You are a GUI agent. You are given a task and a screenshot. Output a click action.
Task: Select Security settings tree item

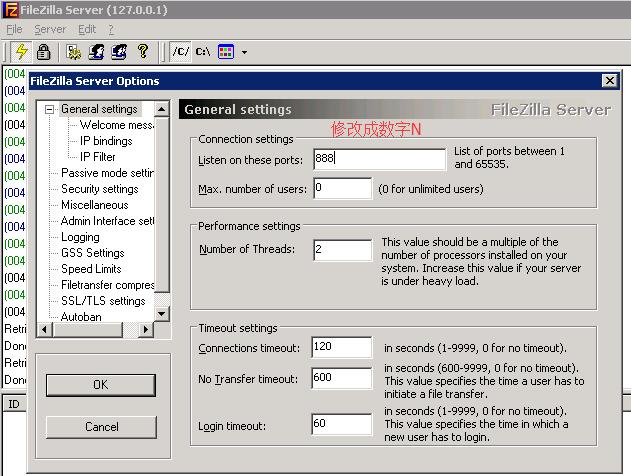pos(99,189)
